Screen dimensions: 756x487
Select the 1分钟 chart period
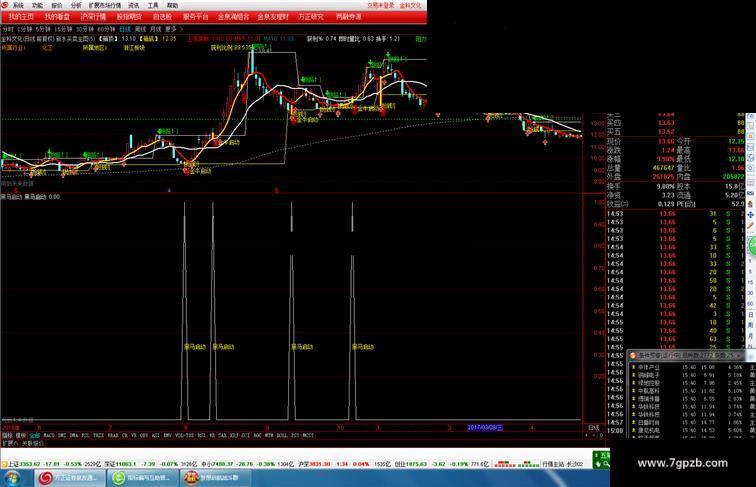(24, 29)
